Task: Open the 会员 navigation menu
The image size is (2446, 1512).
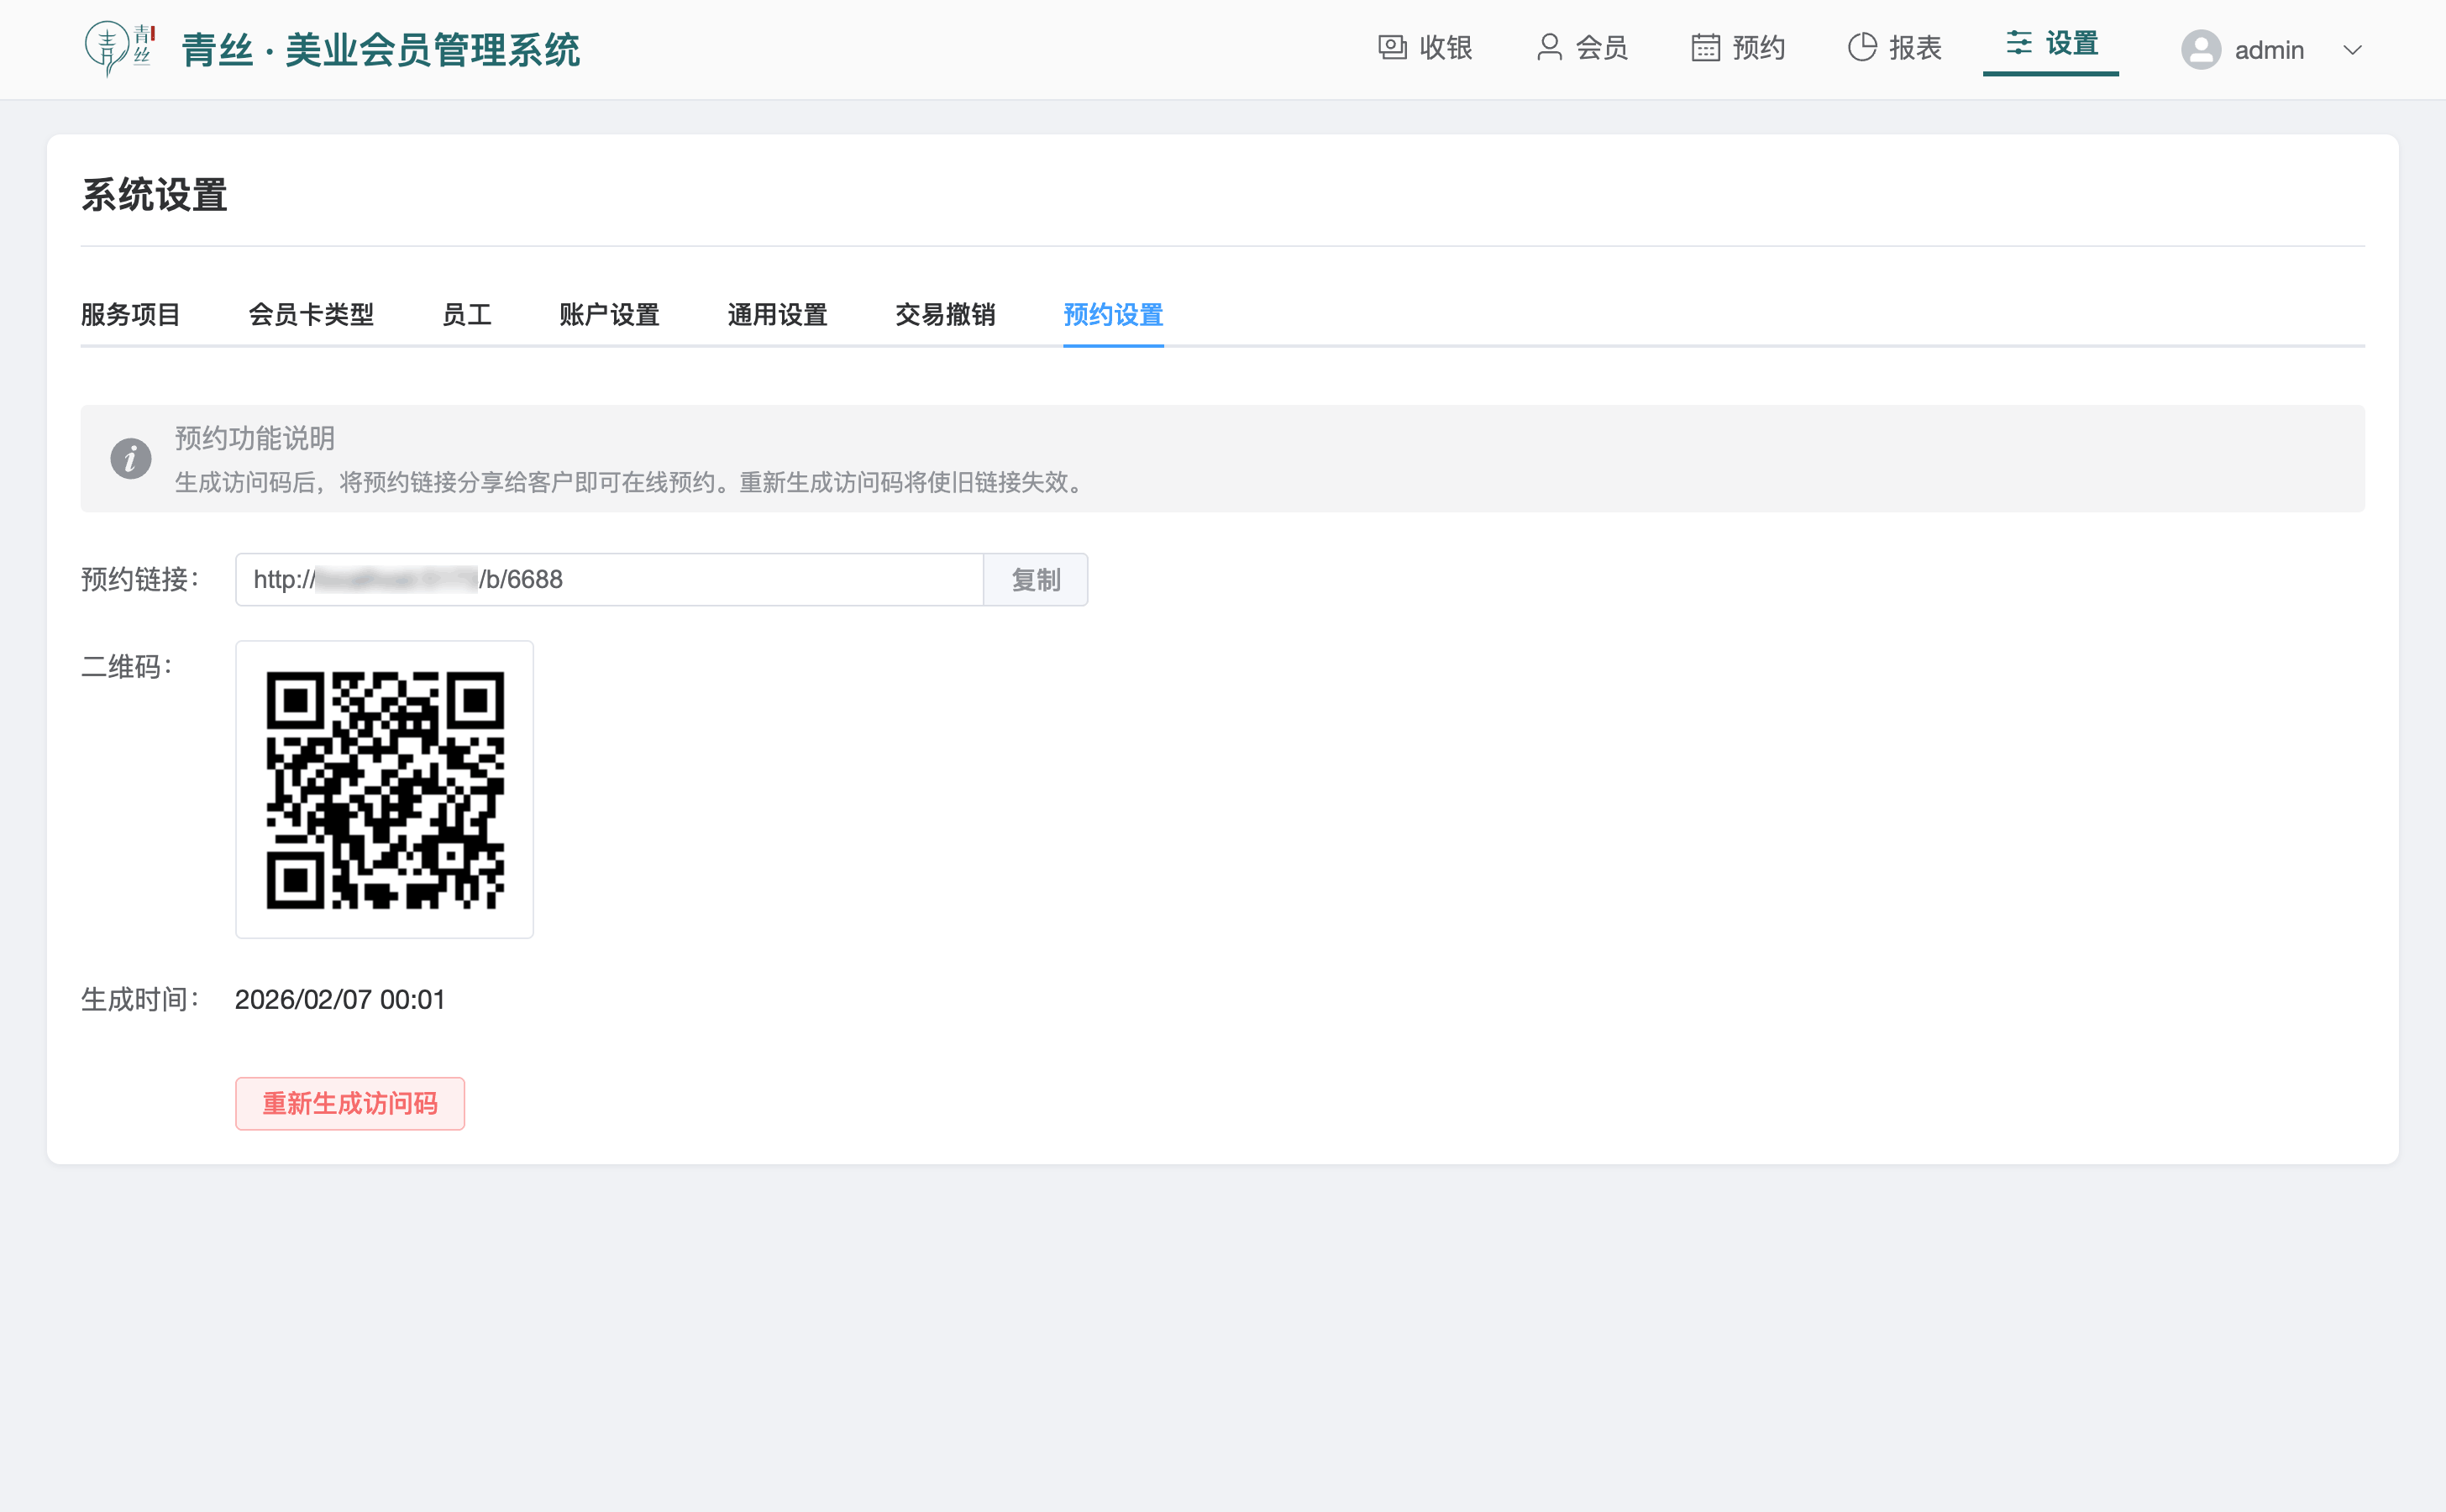Action: point(1582,47)
